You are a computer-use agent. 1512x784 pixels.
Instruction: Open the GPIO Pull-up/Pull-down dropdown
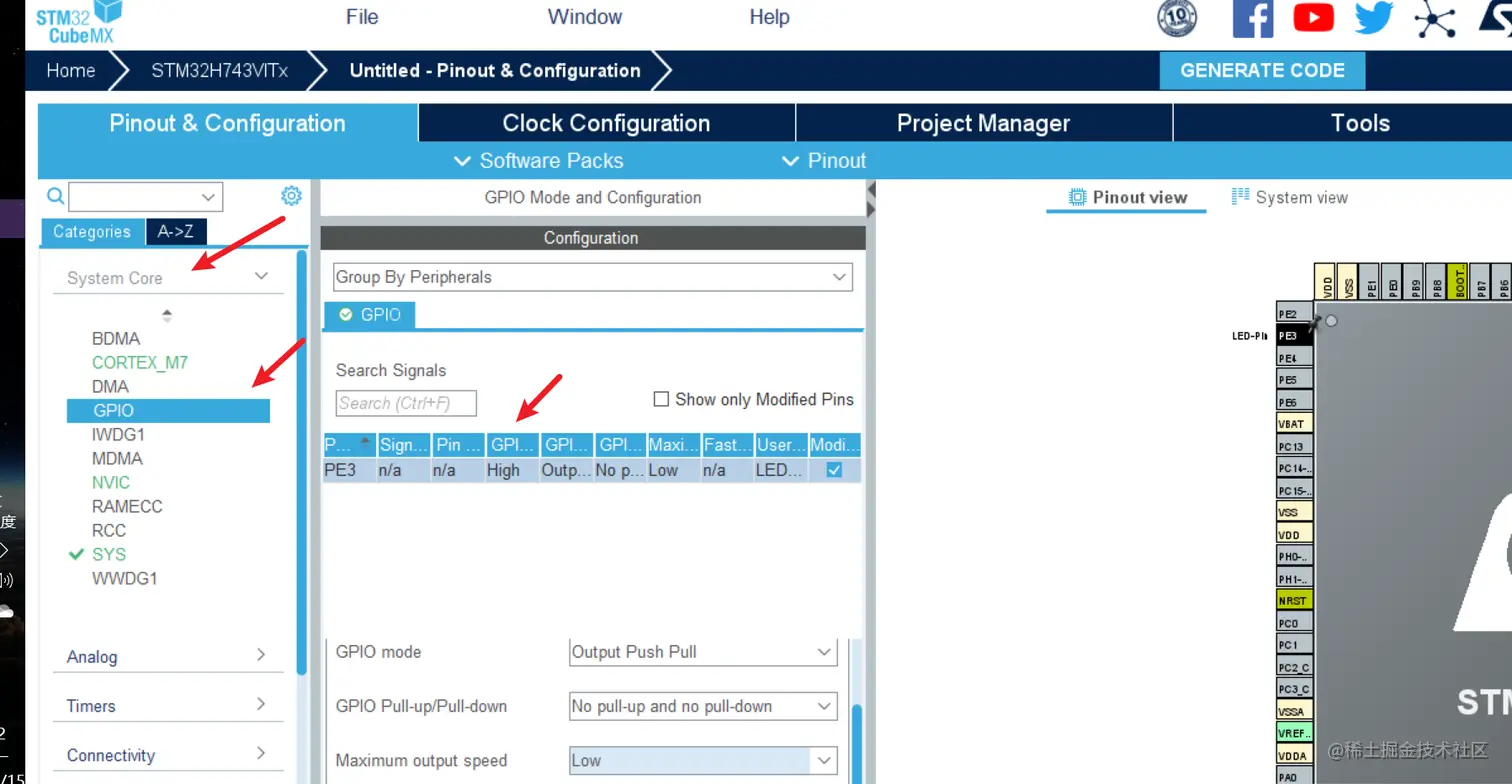[x=703, y=706]
